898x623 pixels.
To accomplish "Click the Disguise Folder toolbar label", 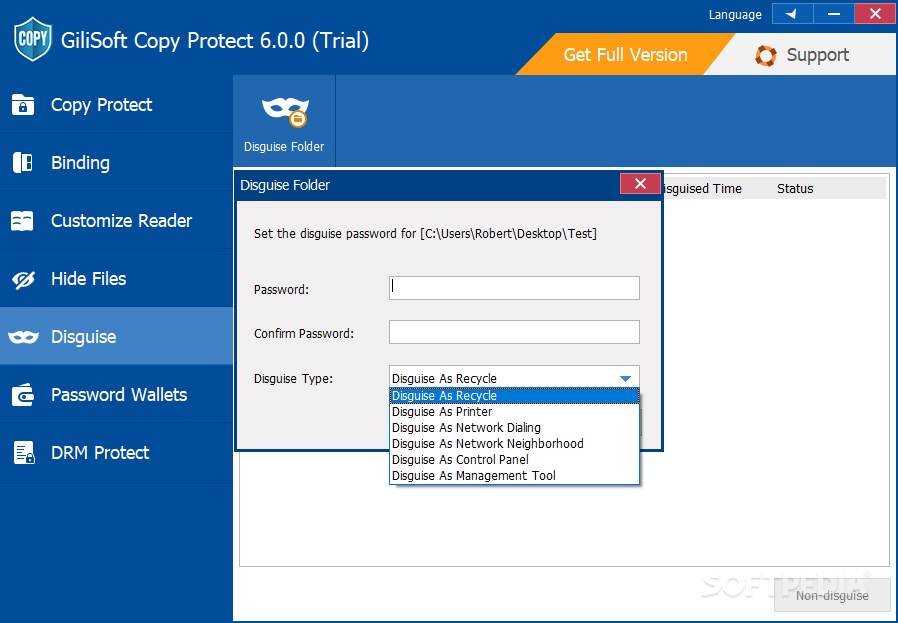I will [x=284, y=147].
